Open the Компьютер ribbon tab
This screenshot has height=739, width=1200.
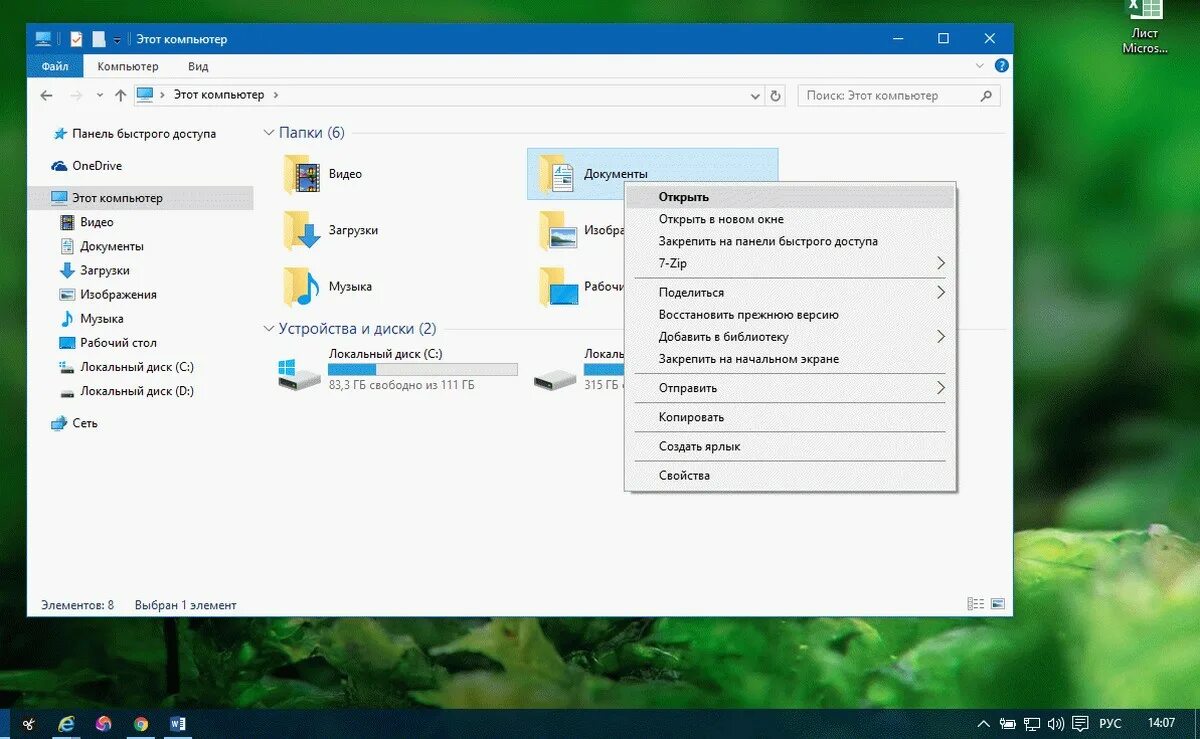(128, 66)
